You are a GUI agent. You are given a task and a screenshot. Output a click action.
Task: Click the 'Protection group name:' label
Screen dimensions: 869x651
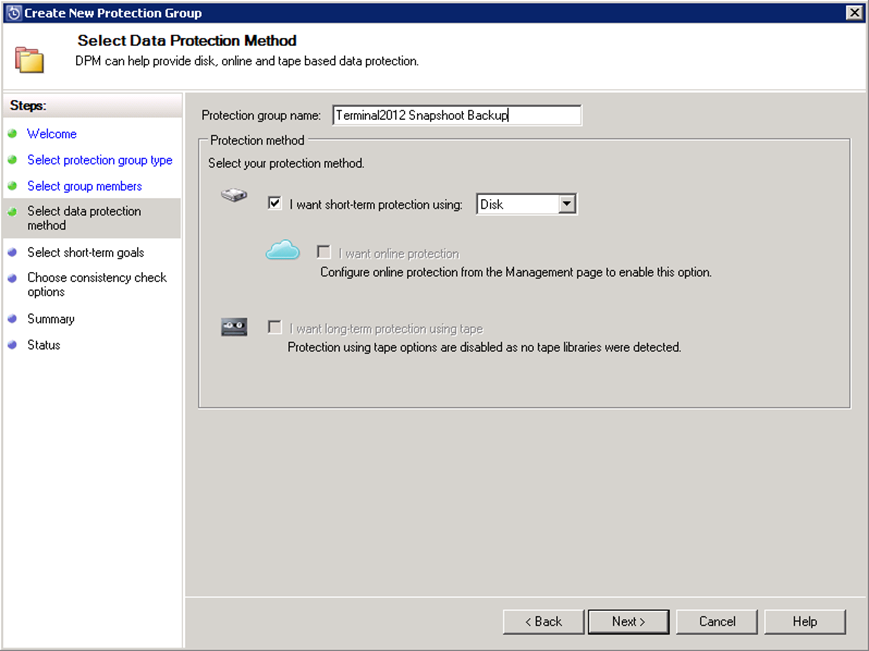coord(261,115)
